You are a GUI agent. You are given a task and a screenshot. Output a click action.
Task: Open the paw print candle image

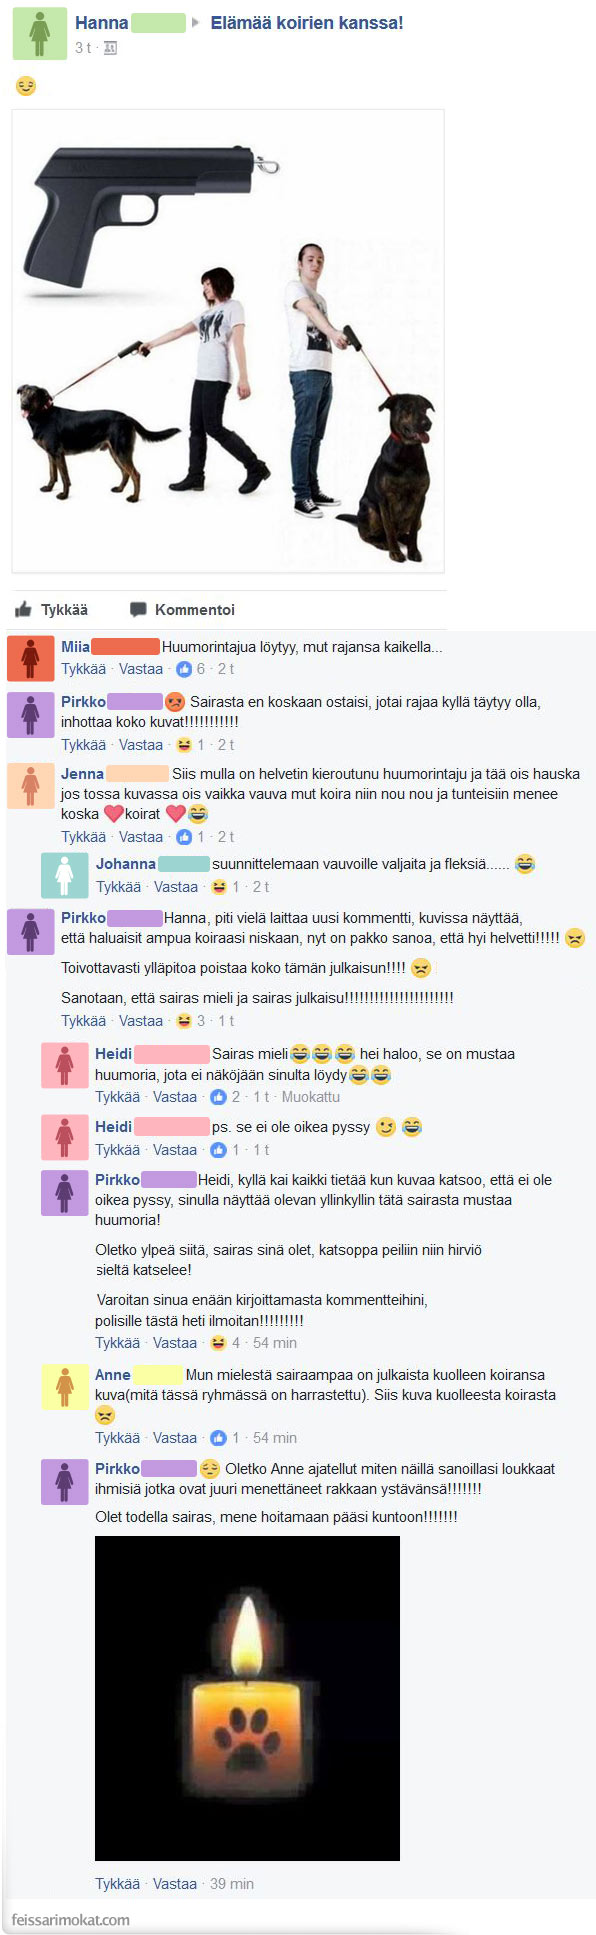[x=247, y=1698]
